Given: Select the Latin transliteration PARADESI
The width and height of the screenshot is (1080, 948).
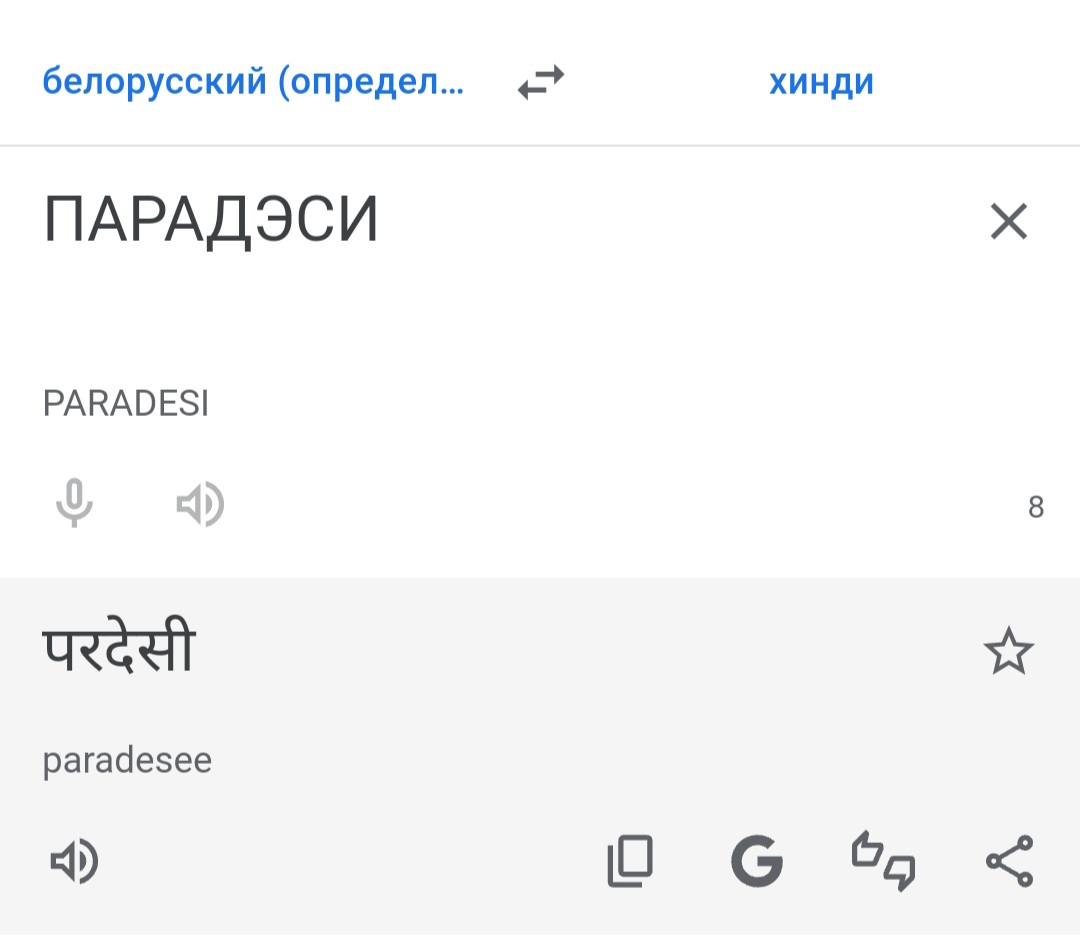Looking at the screenshot, I should click(x=126, y=404).
